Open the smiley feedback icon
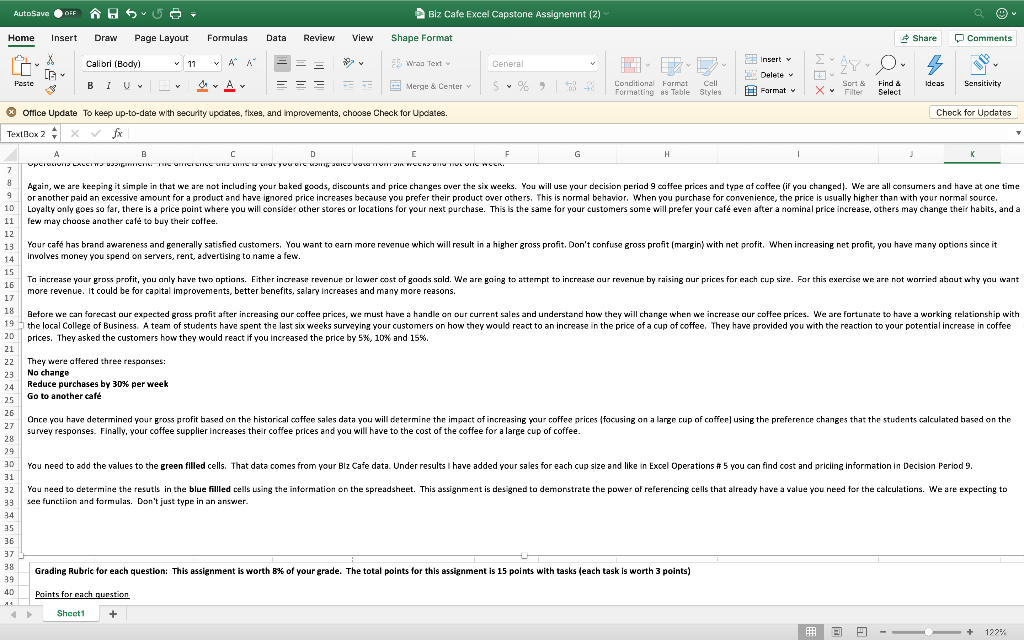The height and width of the screenshot is (640, 1024). [x=1001, y=13]
